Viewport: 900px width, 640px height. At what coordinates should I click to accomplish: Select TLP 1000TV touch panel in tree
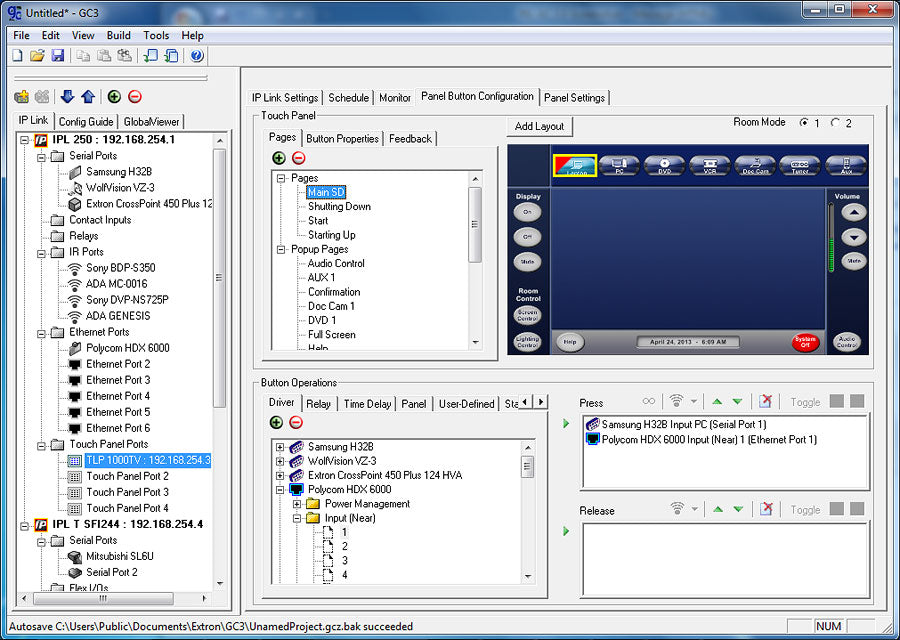(x=148, y=460)
